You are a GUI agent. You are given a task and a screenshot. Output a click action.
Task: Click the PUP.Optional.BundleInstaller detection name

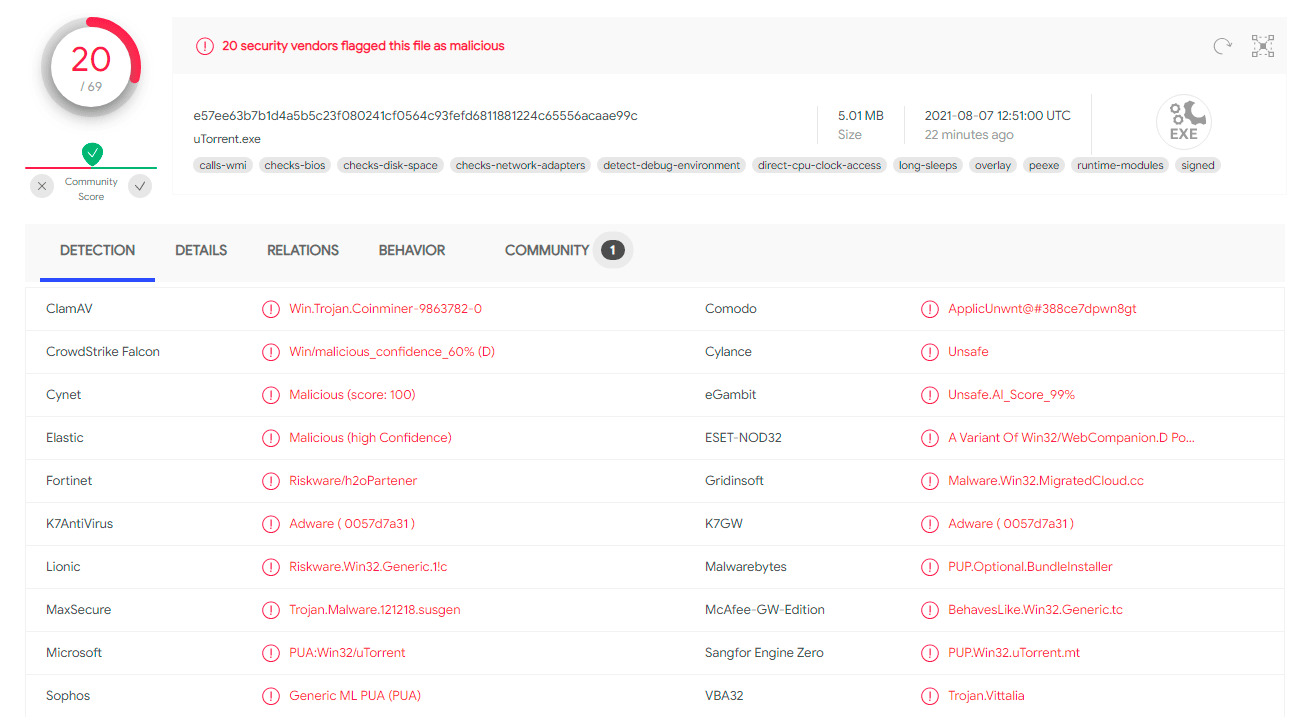point(1031,567)
